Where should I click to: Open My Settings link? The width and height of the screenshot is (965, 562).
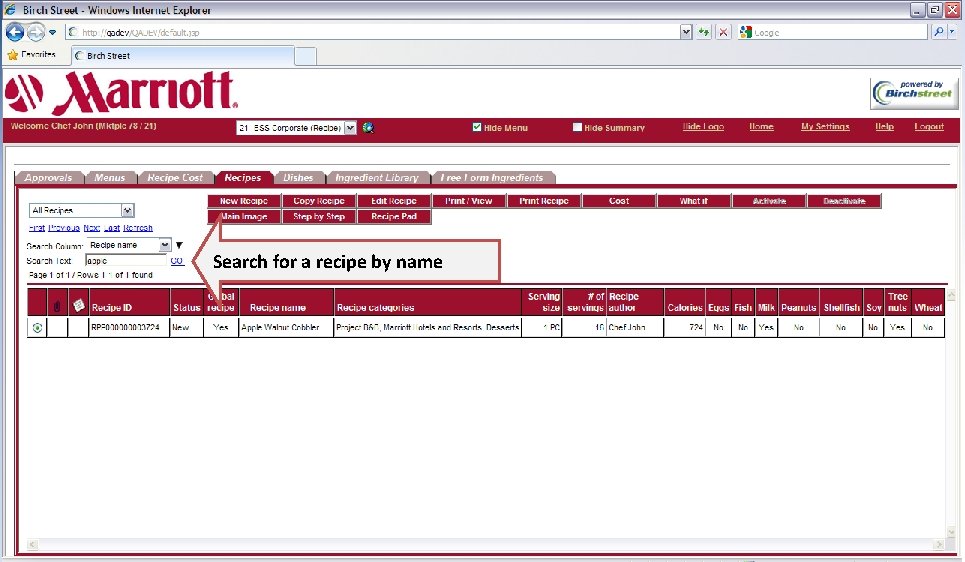coord(825,126)
